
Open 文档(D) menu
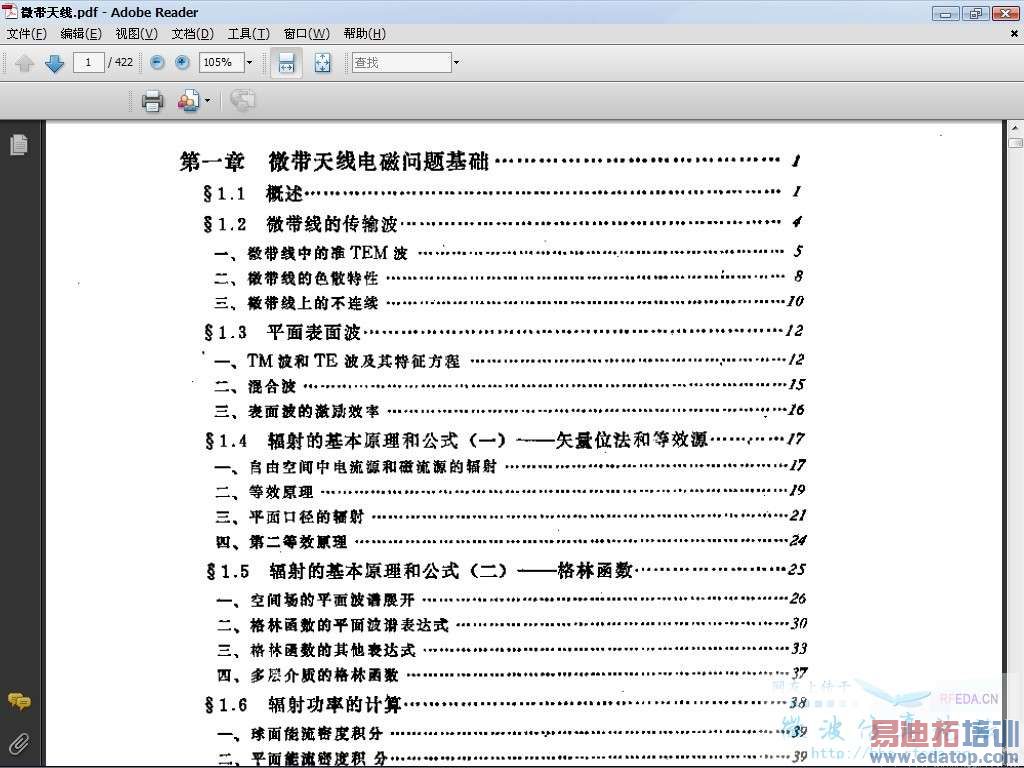(193, 33)
